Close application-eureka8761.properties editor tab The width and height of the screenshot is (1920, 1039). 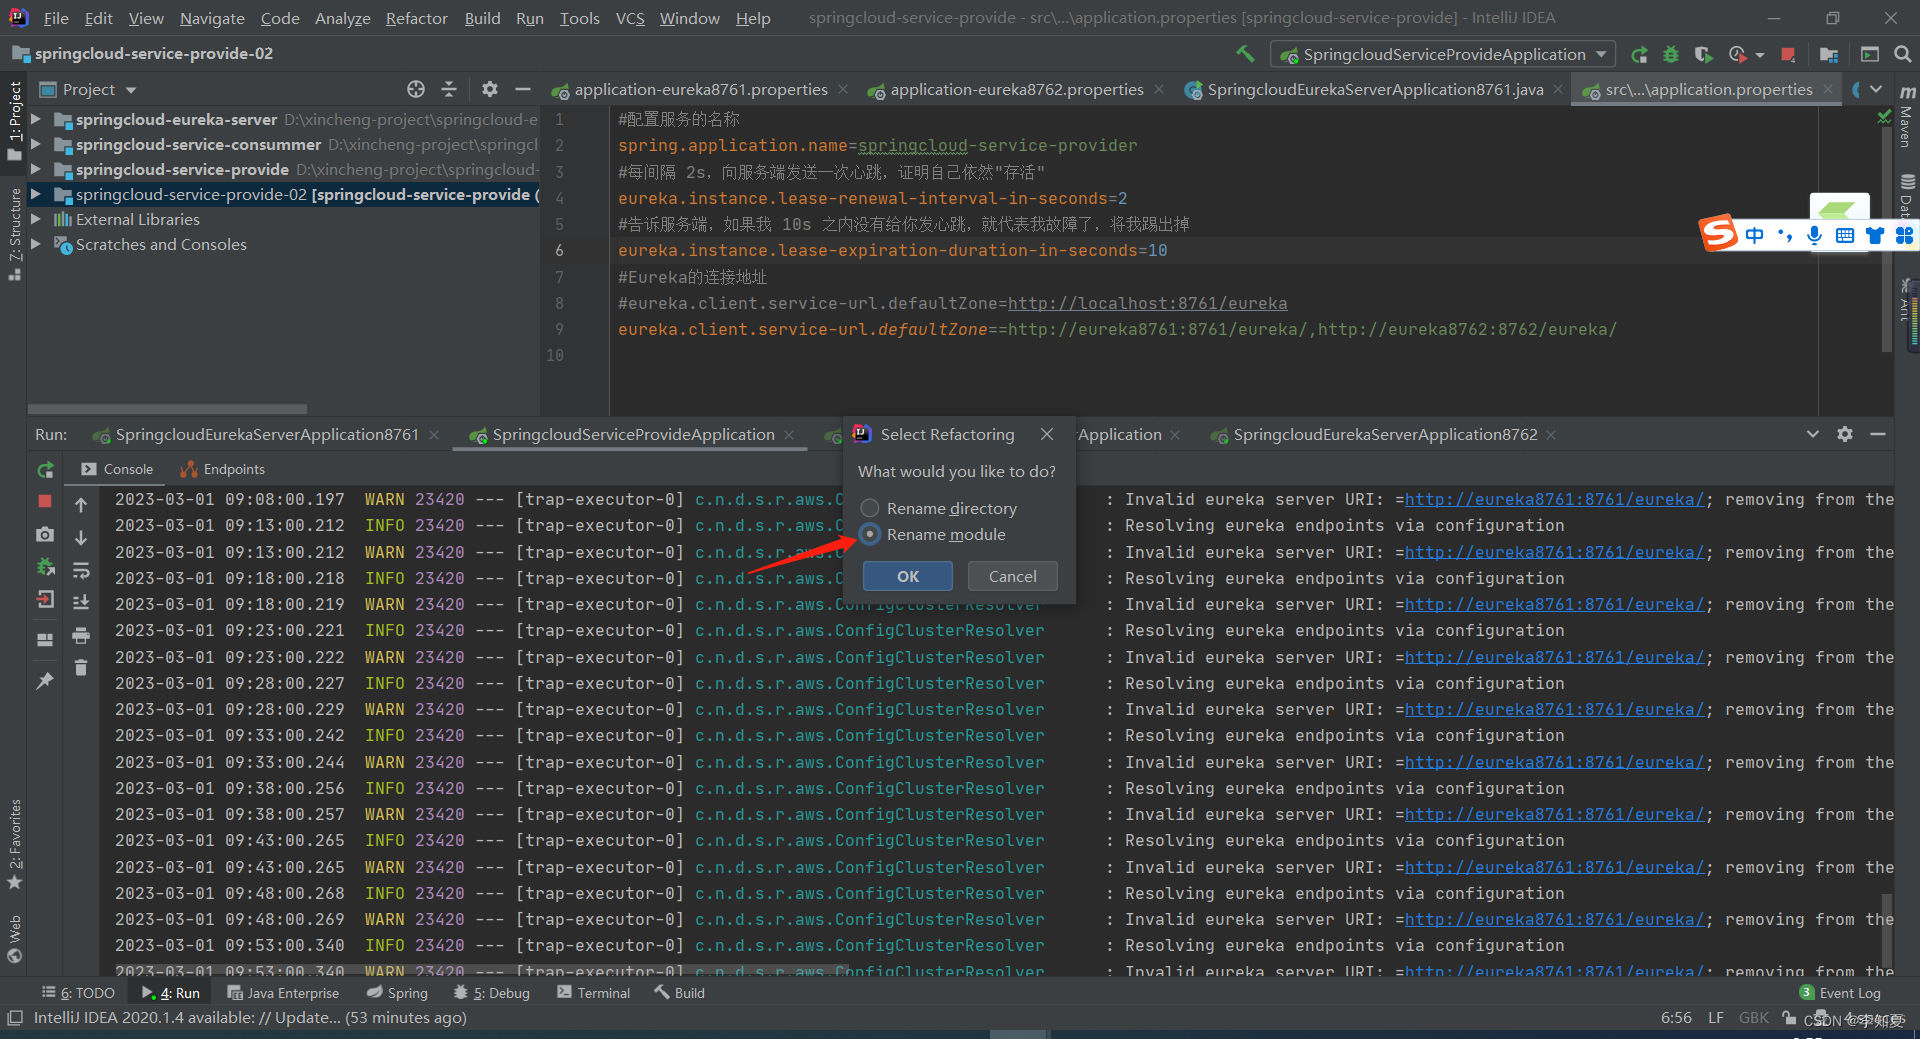pyautogui.click(x=843, y=89)
